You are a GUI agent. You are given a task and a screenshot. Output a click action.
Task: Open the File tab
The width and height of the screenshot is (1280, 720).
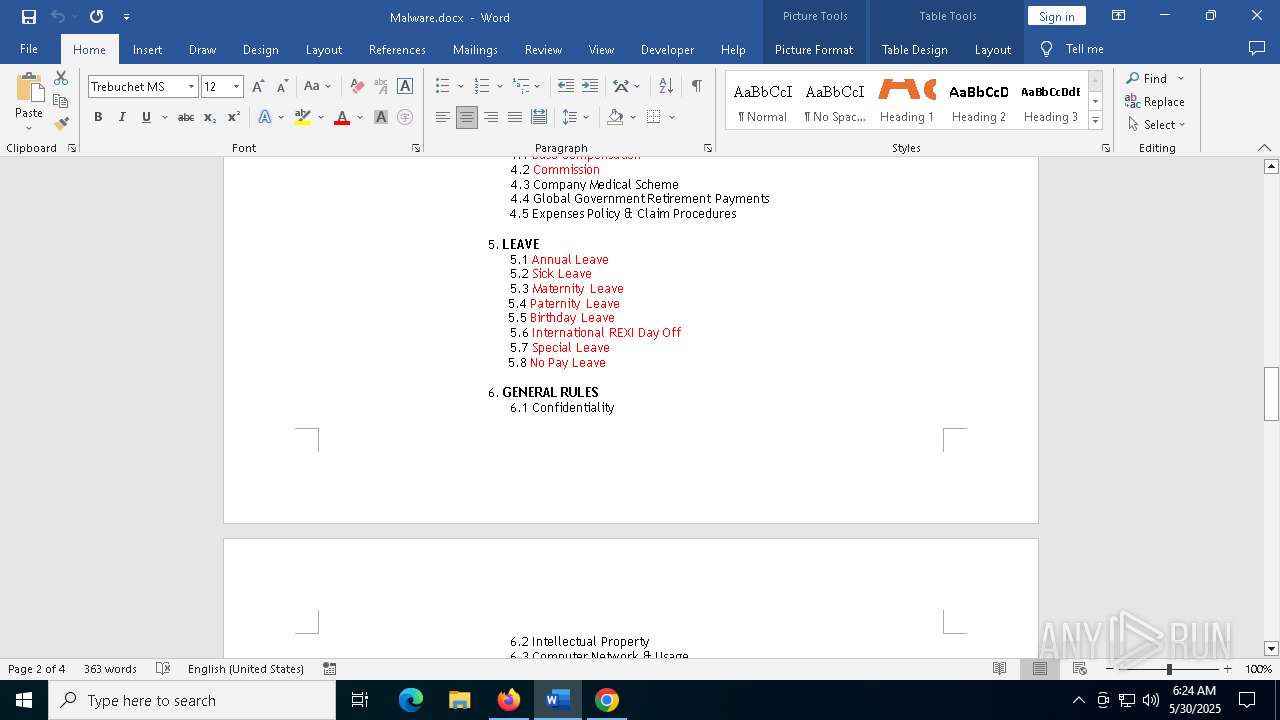click(x=29, y=49)
